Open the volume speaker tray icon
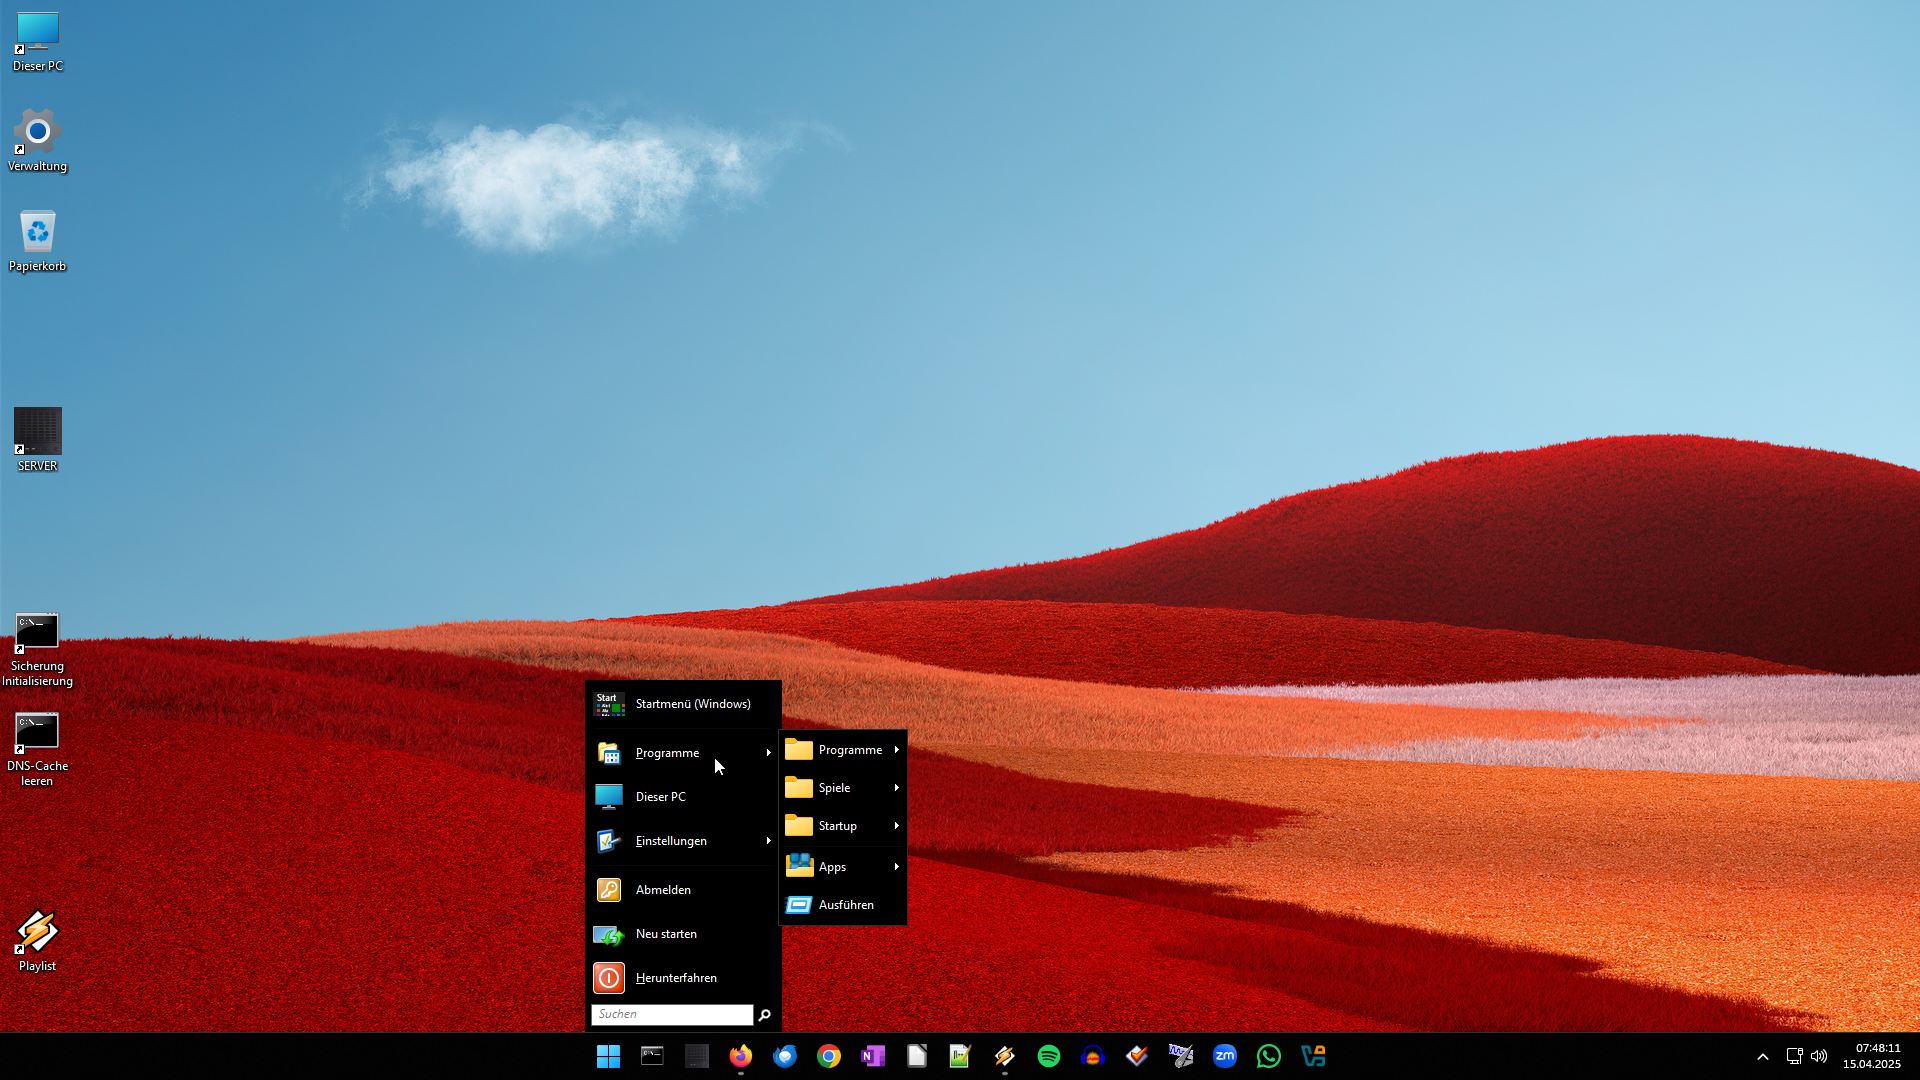 tap(1819, 1056)
